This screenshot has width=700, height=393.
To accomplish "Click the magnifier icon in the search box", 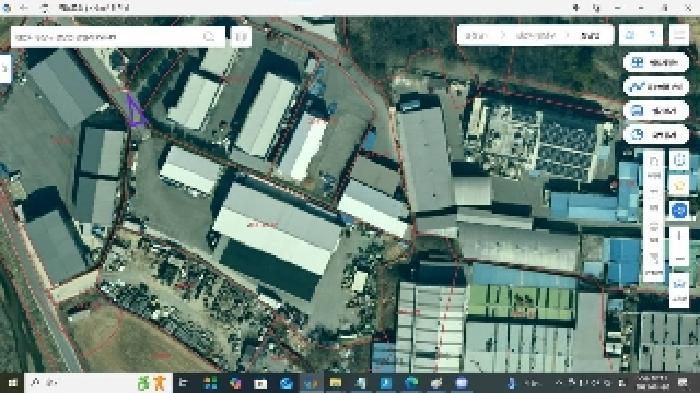I will point(208,37).
